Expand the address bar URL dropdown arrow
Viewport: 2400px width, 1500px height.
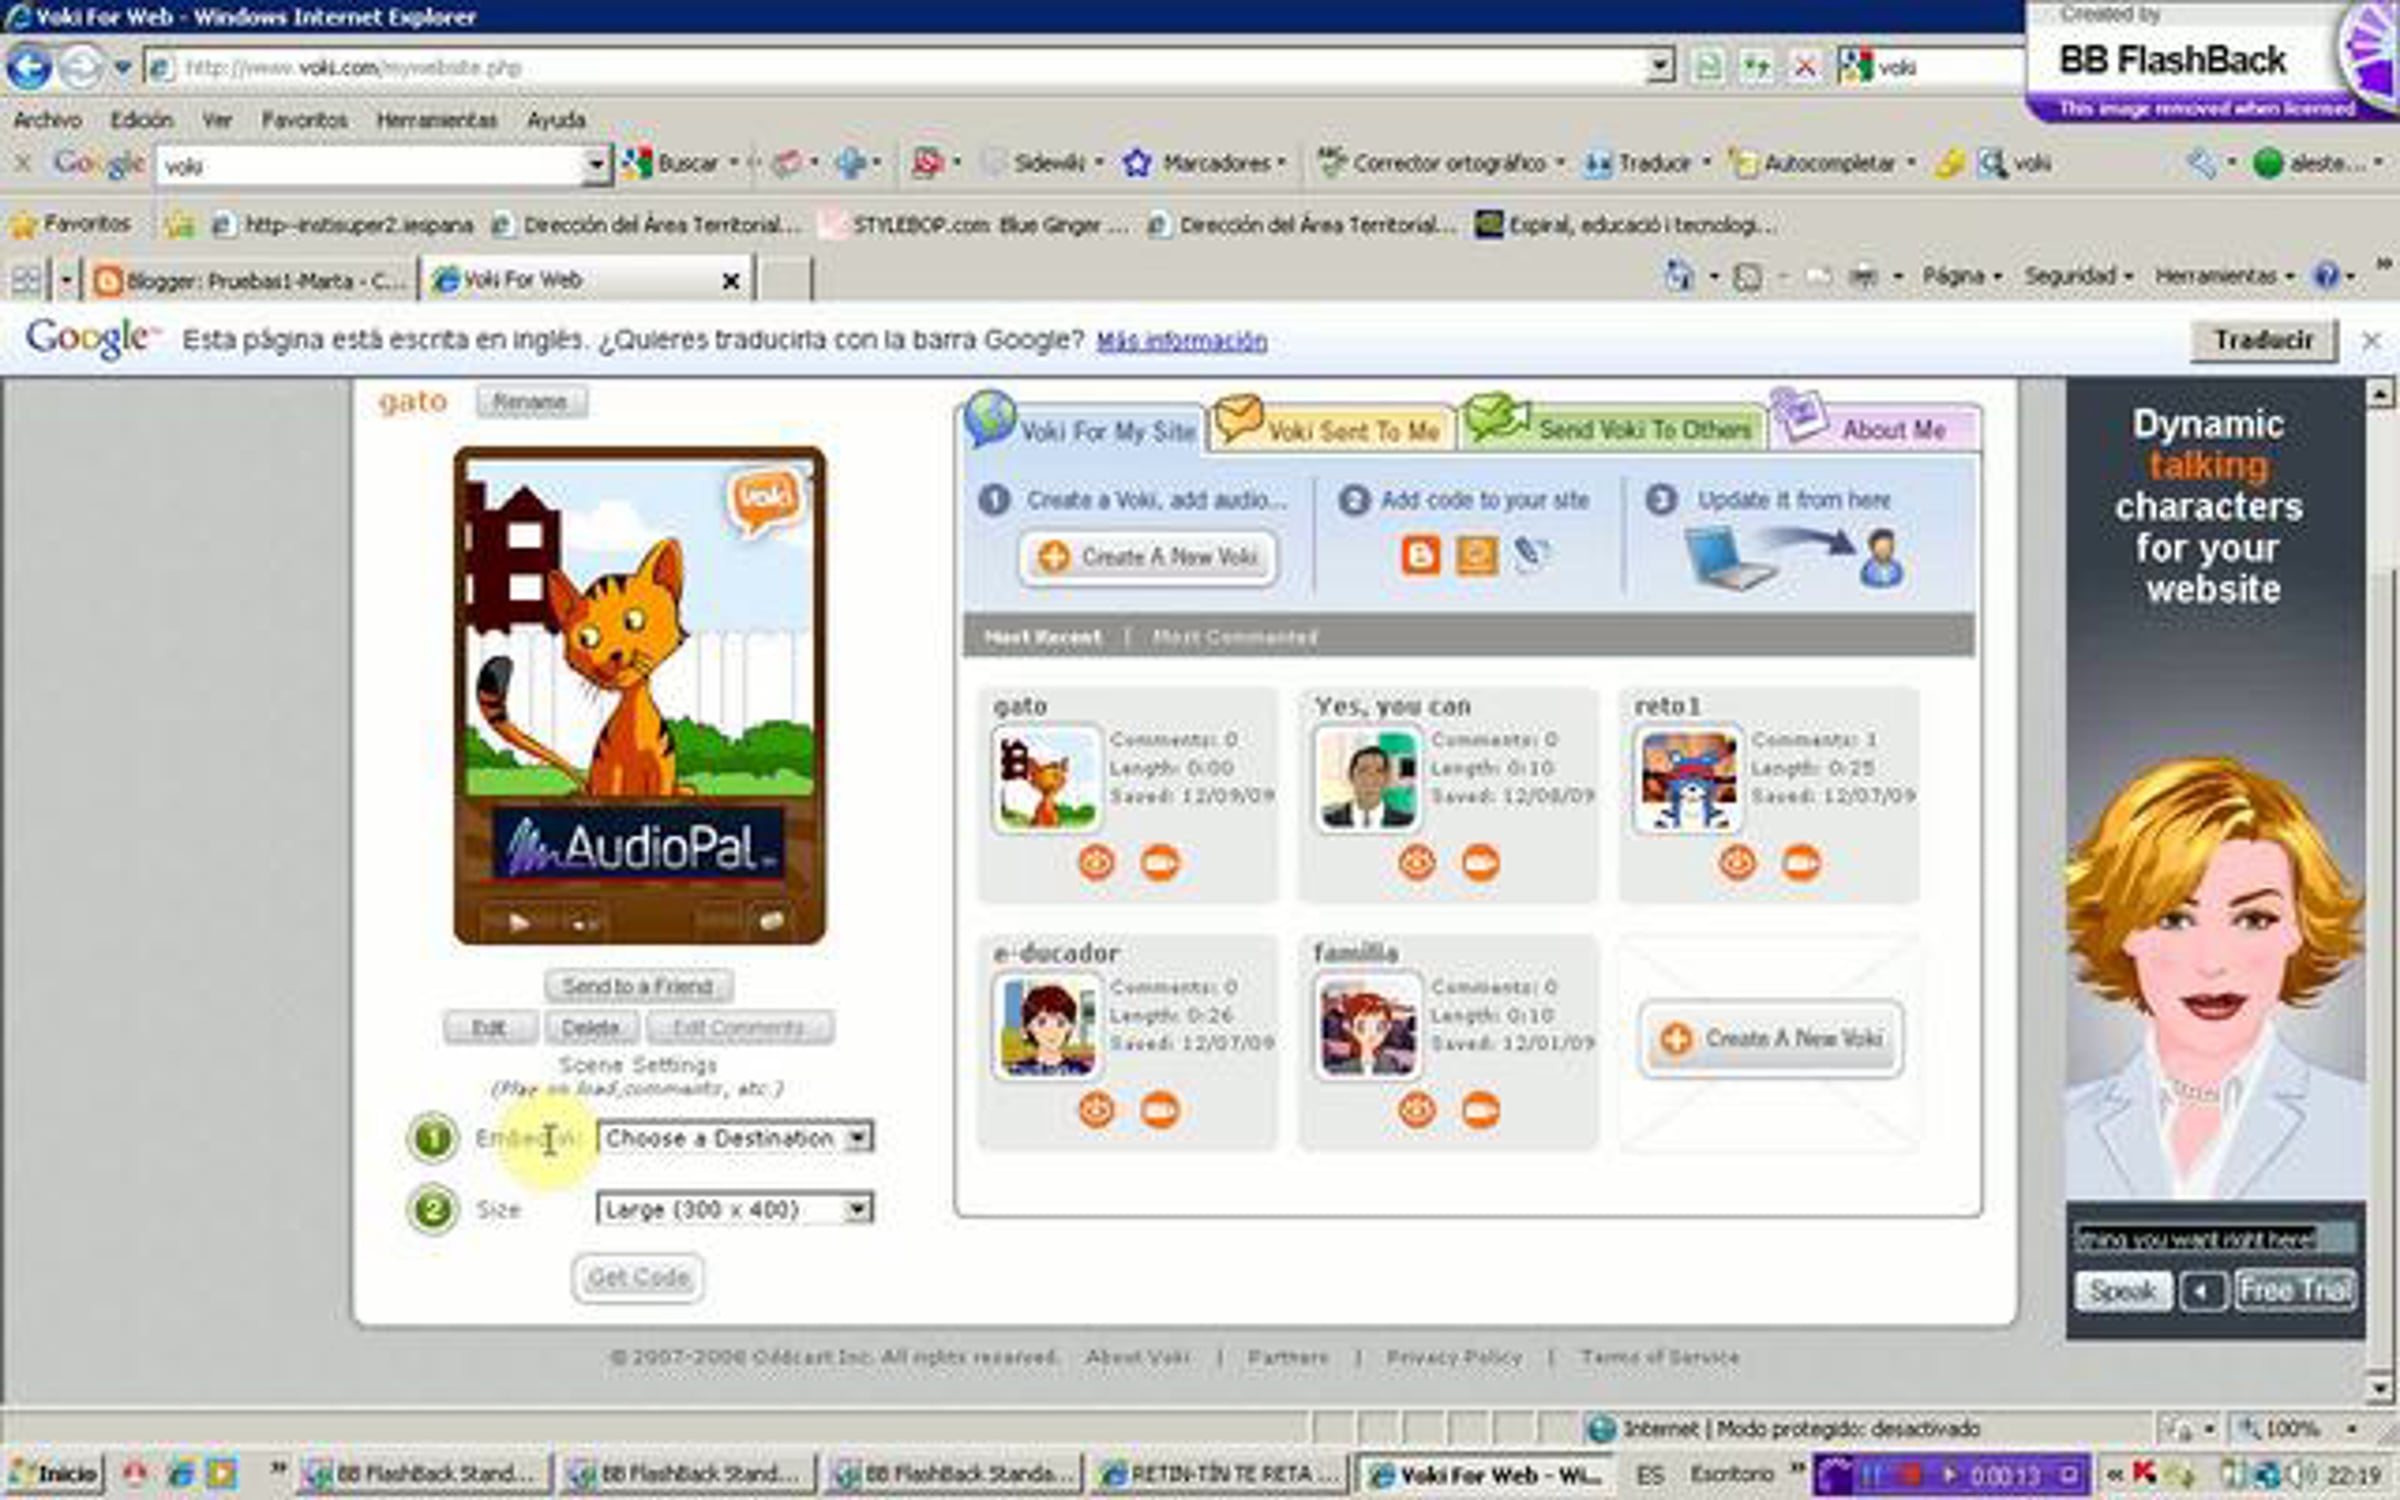tap(1660, 67)
